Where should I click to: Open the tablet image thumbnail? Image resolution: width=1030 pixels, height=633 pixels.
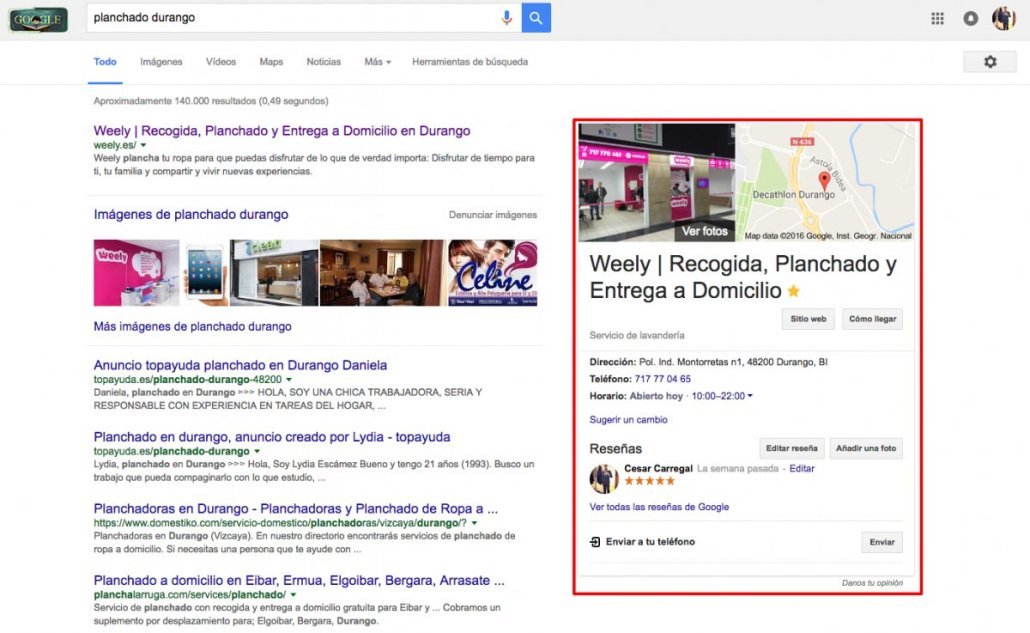204,273
